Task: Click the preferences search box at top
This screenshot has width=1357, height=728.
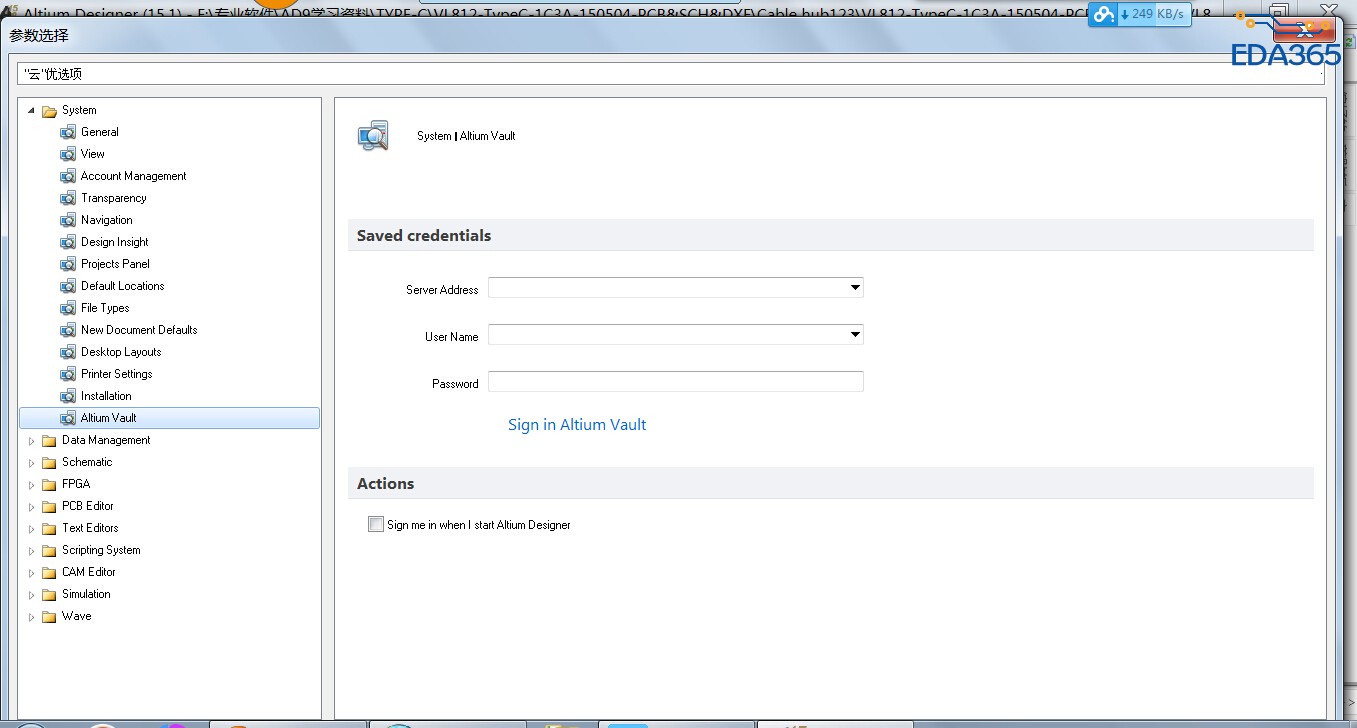Action: coord(671,74)
